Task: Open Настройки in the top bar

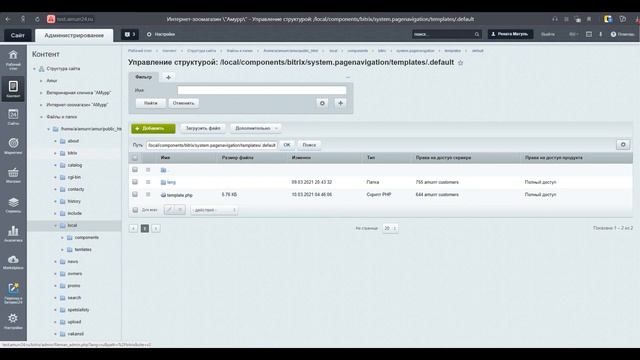Action: 161,34
